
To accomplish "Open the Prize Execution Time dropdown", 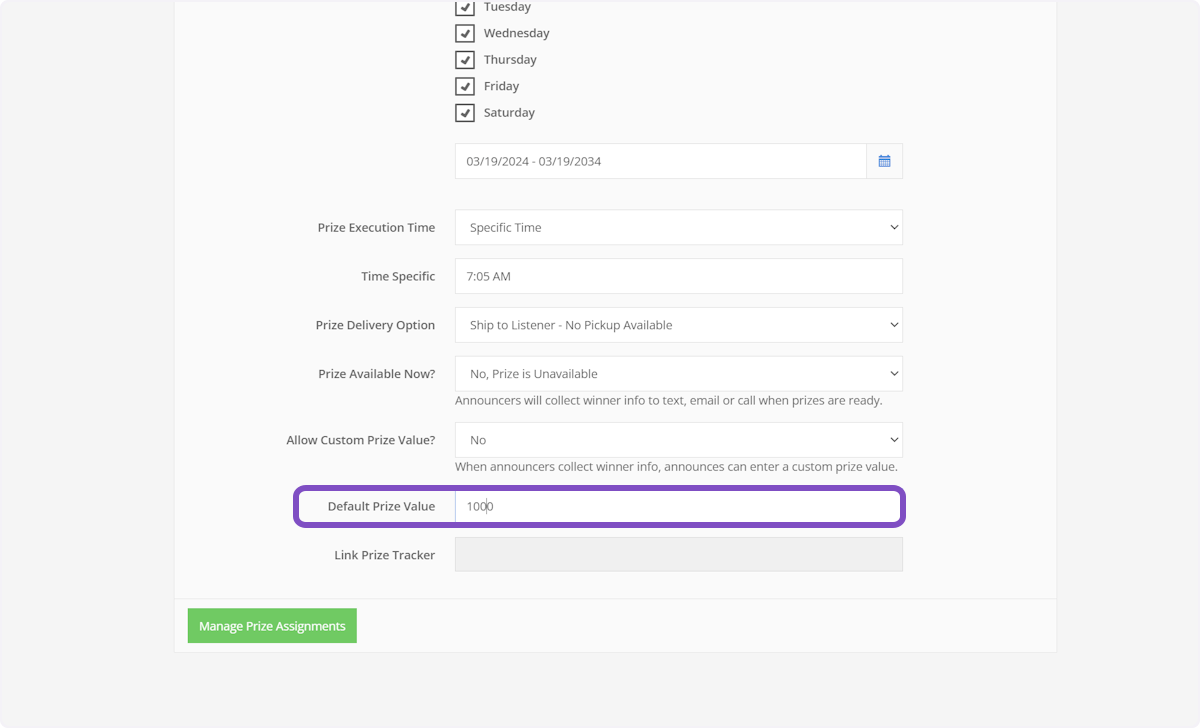I will (x=678, y=227).
